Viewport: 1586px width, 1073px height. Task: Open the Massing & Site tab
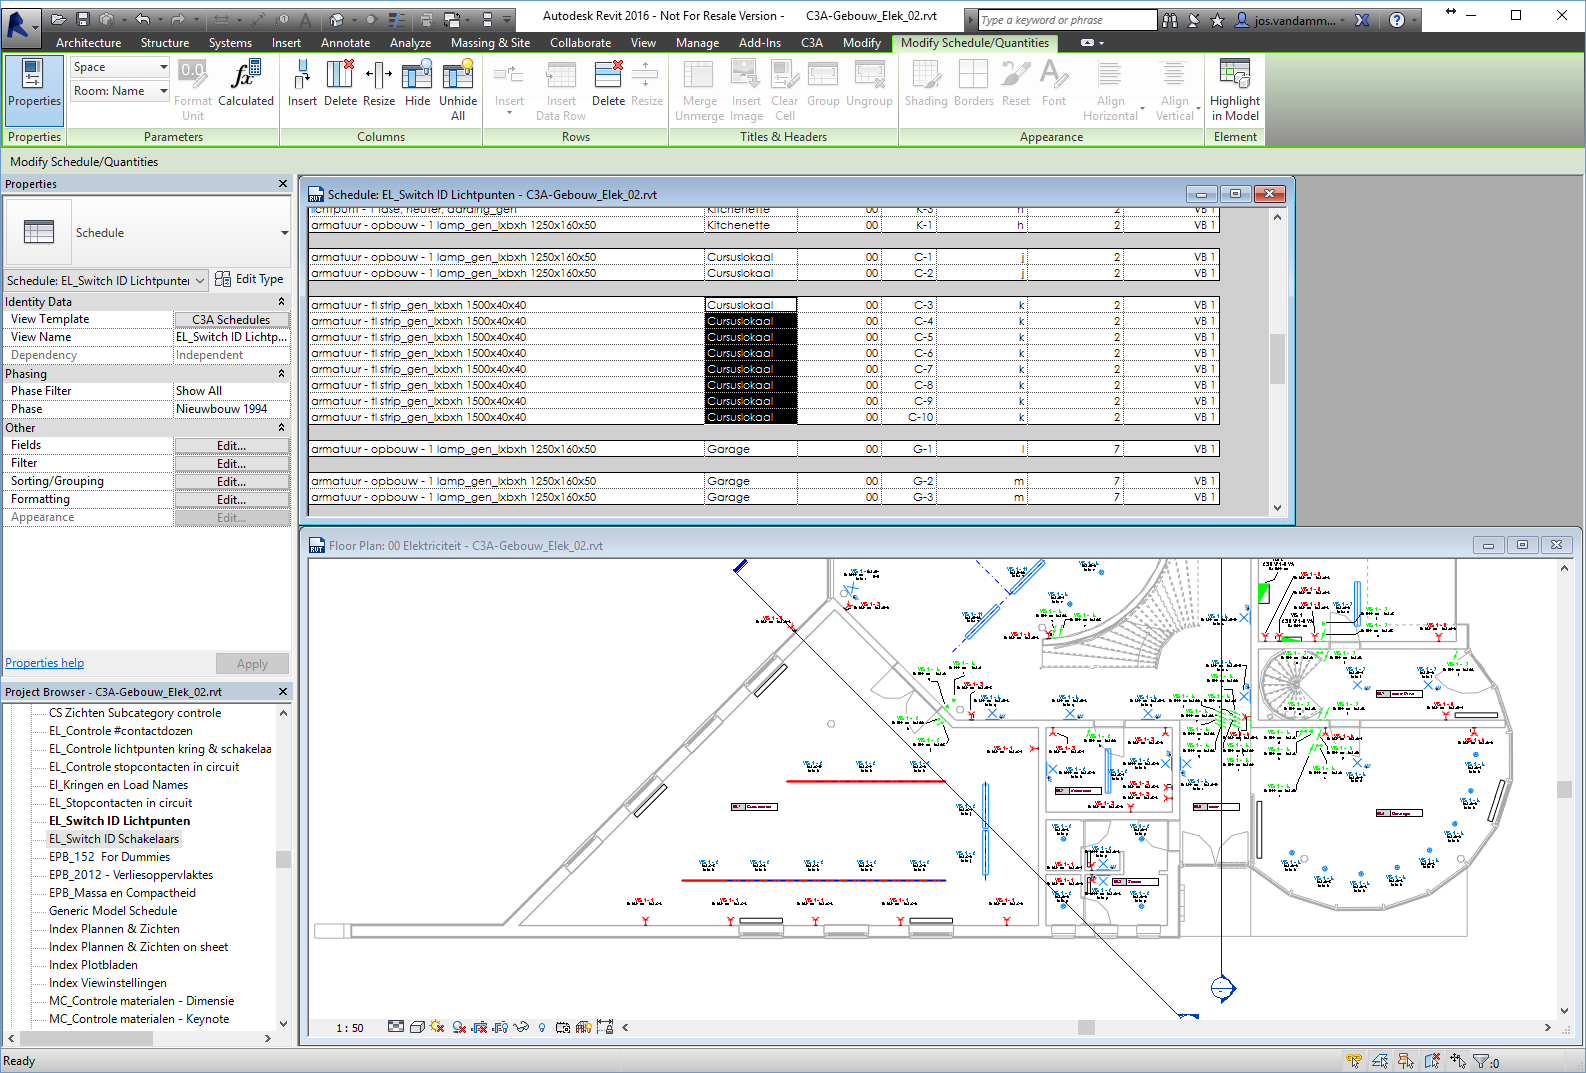pos(490,43)
